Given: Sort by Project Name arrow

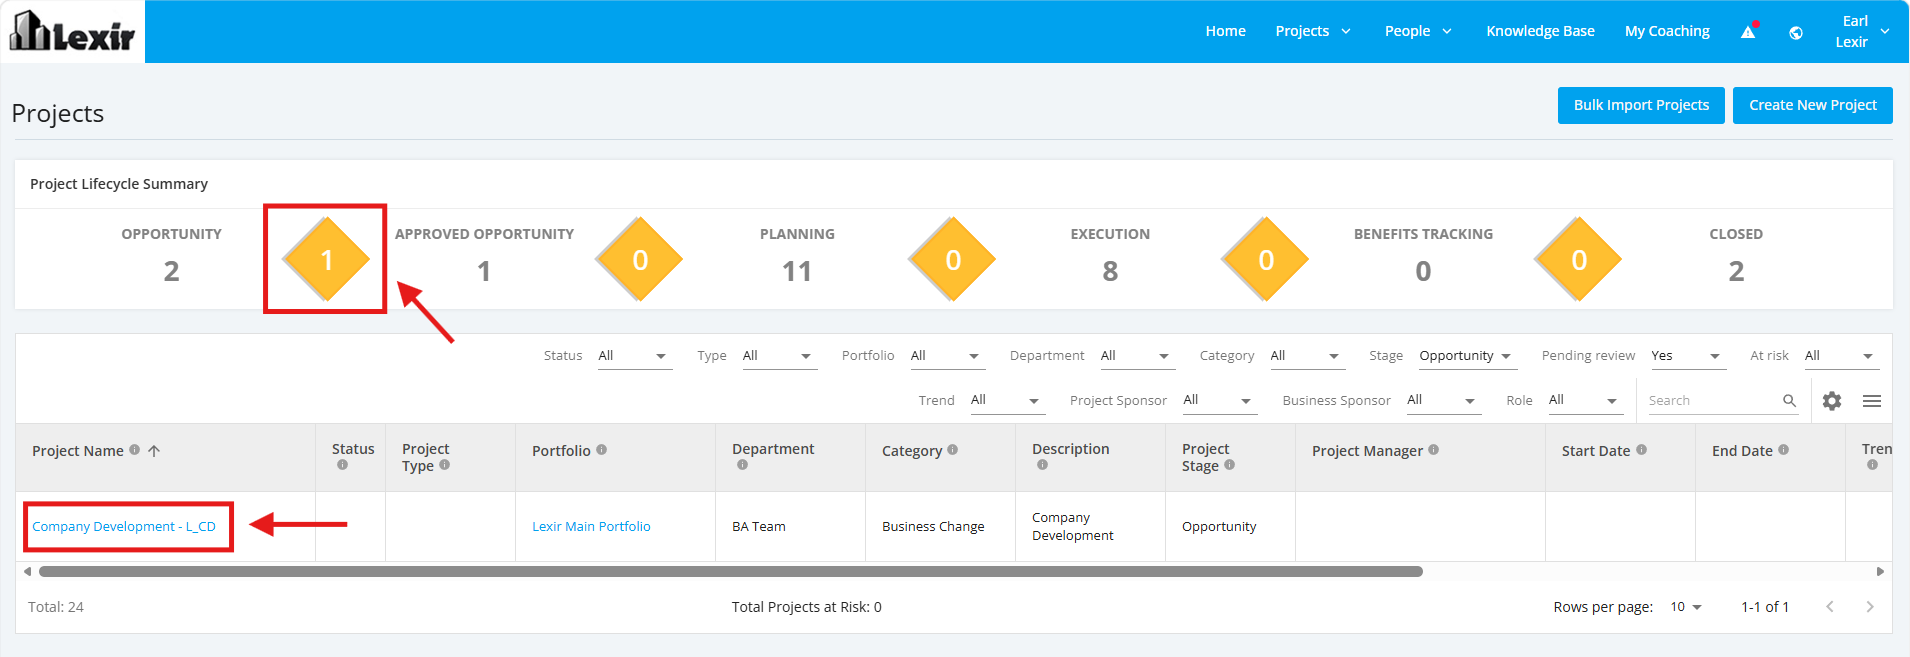Looking at the screenshot, I should [154, 451].
